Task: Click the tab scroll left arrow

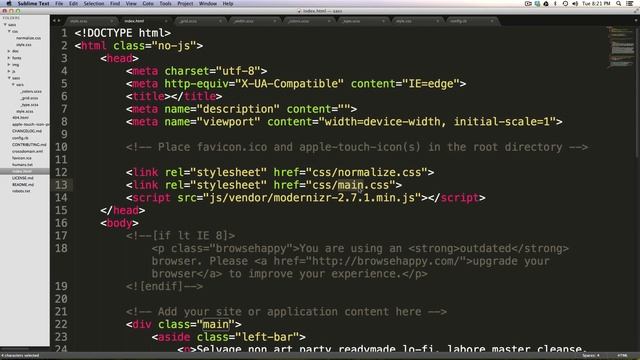Action: coord(54,20)
